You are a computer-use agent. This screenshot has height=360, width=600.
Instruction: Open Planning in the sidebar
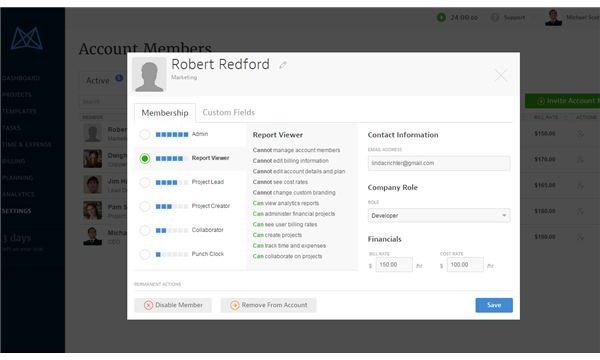pyautogui.click(x=17, y=178)
